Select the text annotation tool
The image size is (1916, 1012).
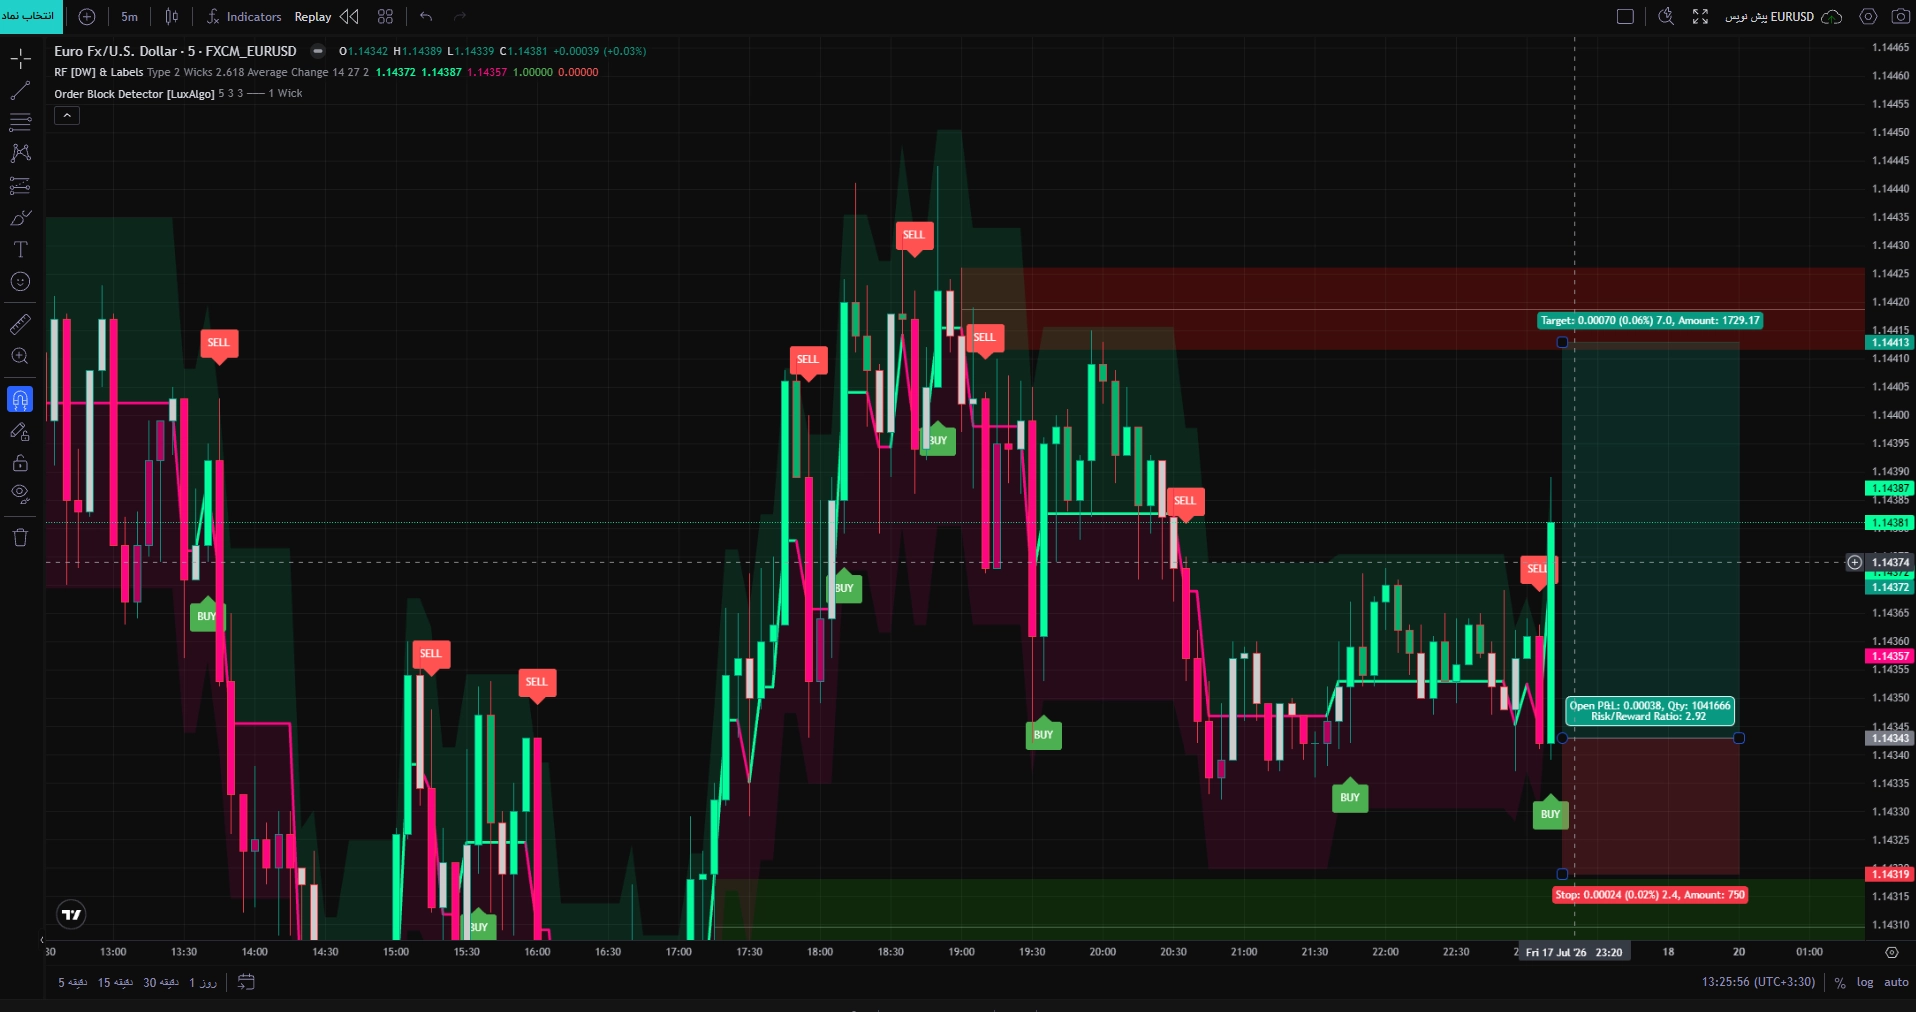(20, 250)
